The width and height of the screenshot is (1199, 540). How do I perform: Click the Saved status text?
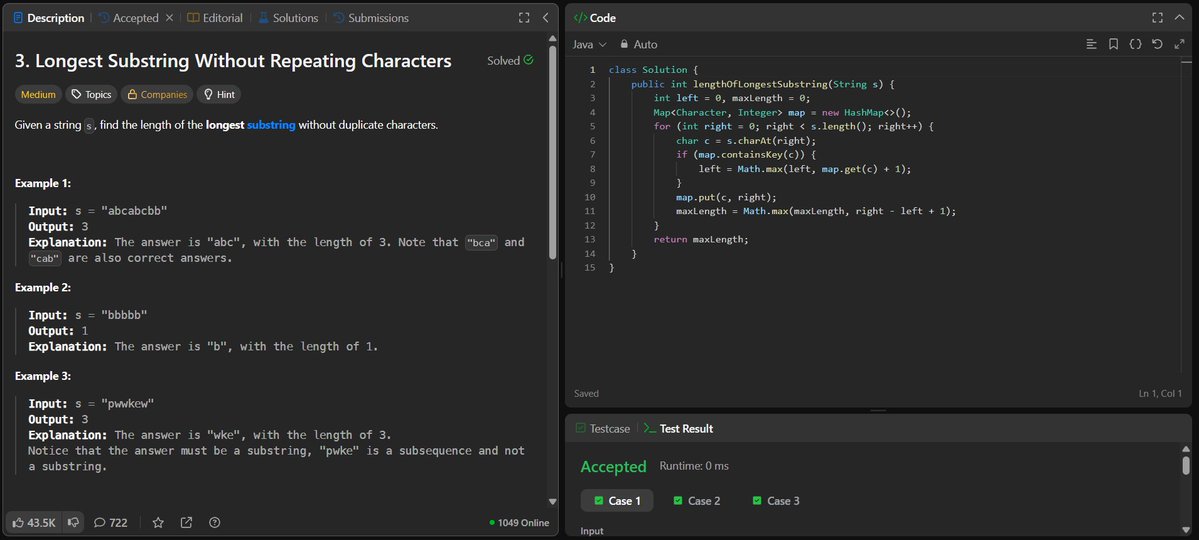587,393
